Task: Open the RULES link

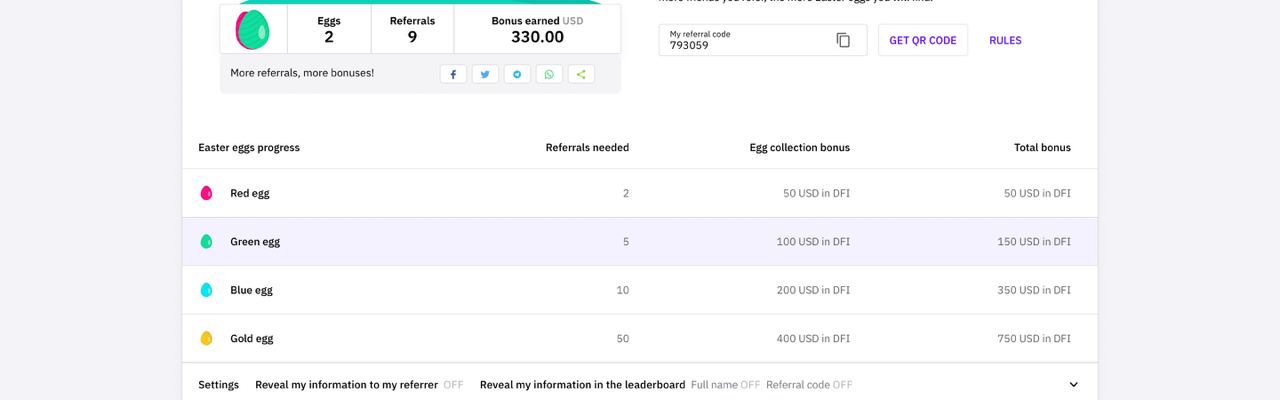Action: 1005,41
